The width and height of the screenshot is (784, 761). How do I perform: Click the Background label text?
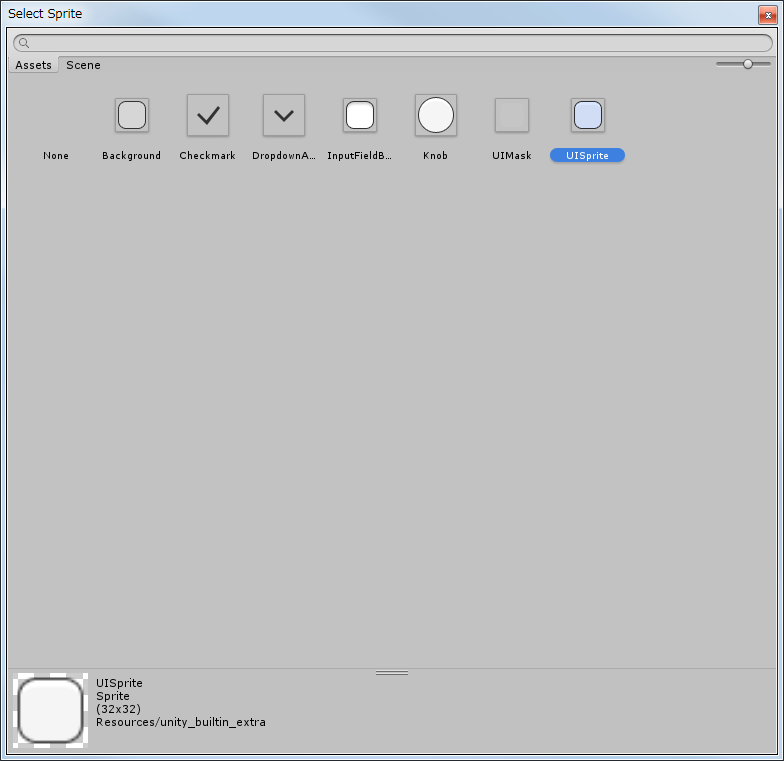(x=132, y=156)
